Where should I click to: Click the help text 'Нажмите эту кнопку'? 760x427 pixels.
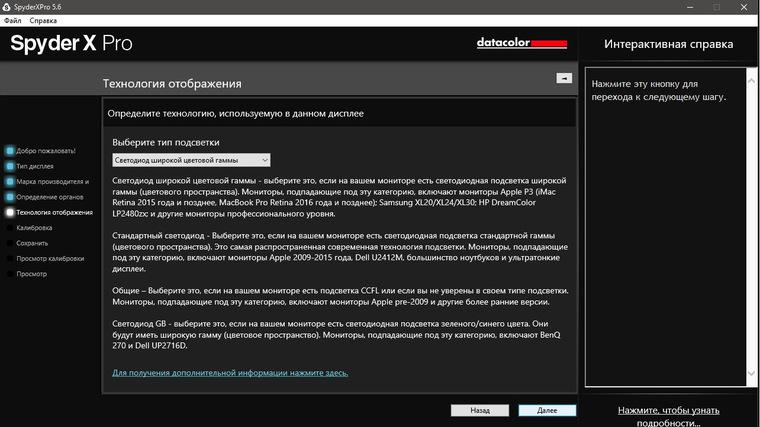coord(659,90)
